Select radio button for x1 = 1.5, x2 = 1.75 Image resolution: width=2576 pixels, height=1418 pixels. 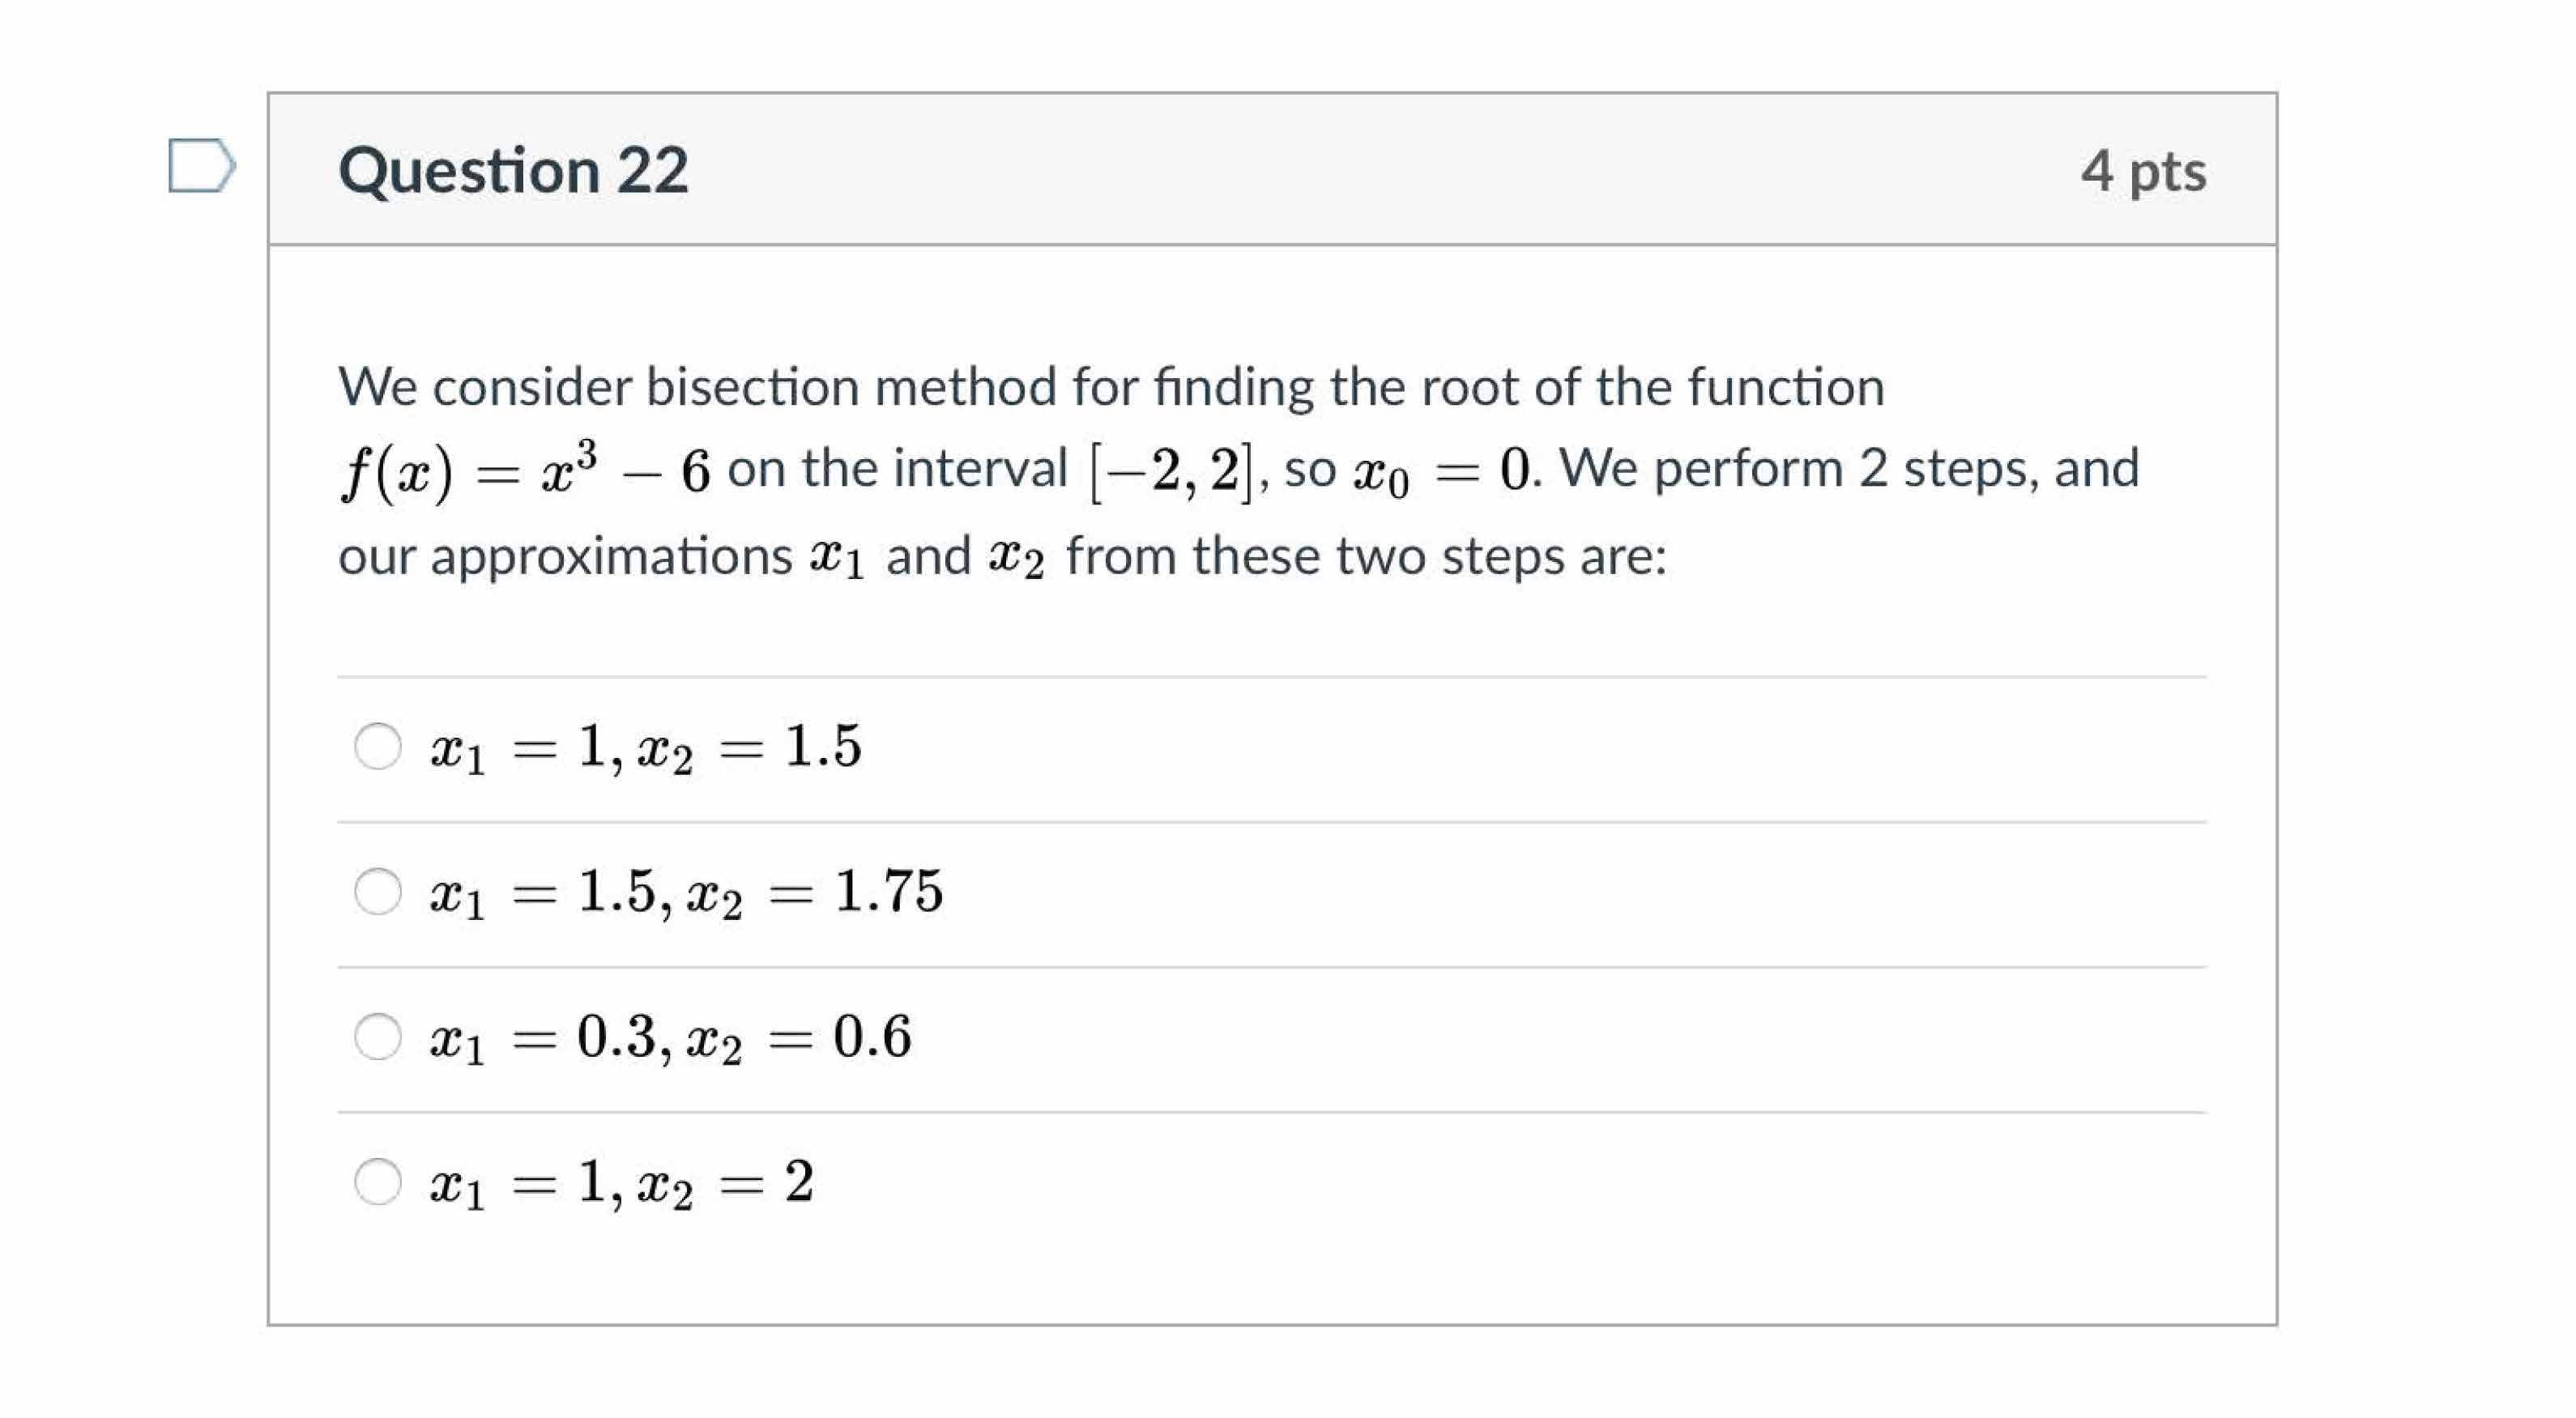pyautogui.click(x=378, y=891)
